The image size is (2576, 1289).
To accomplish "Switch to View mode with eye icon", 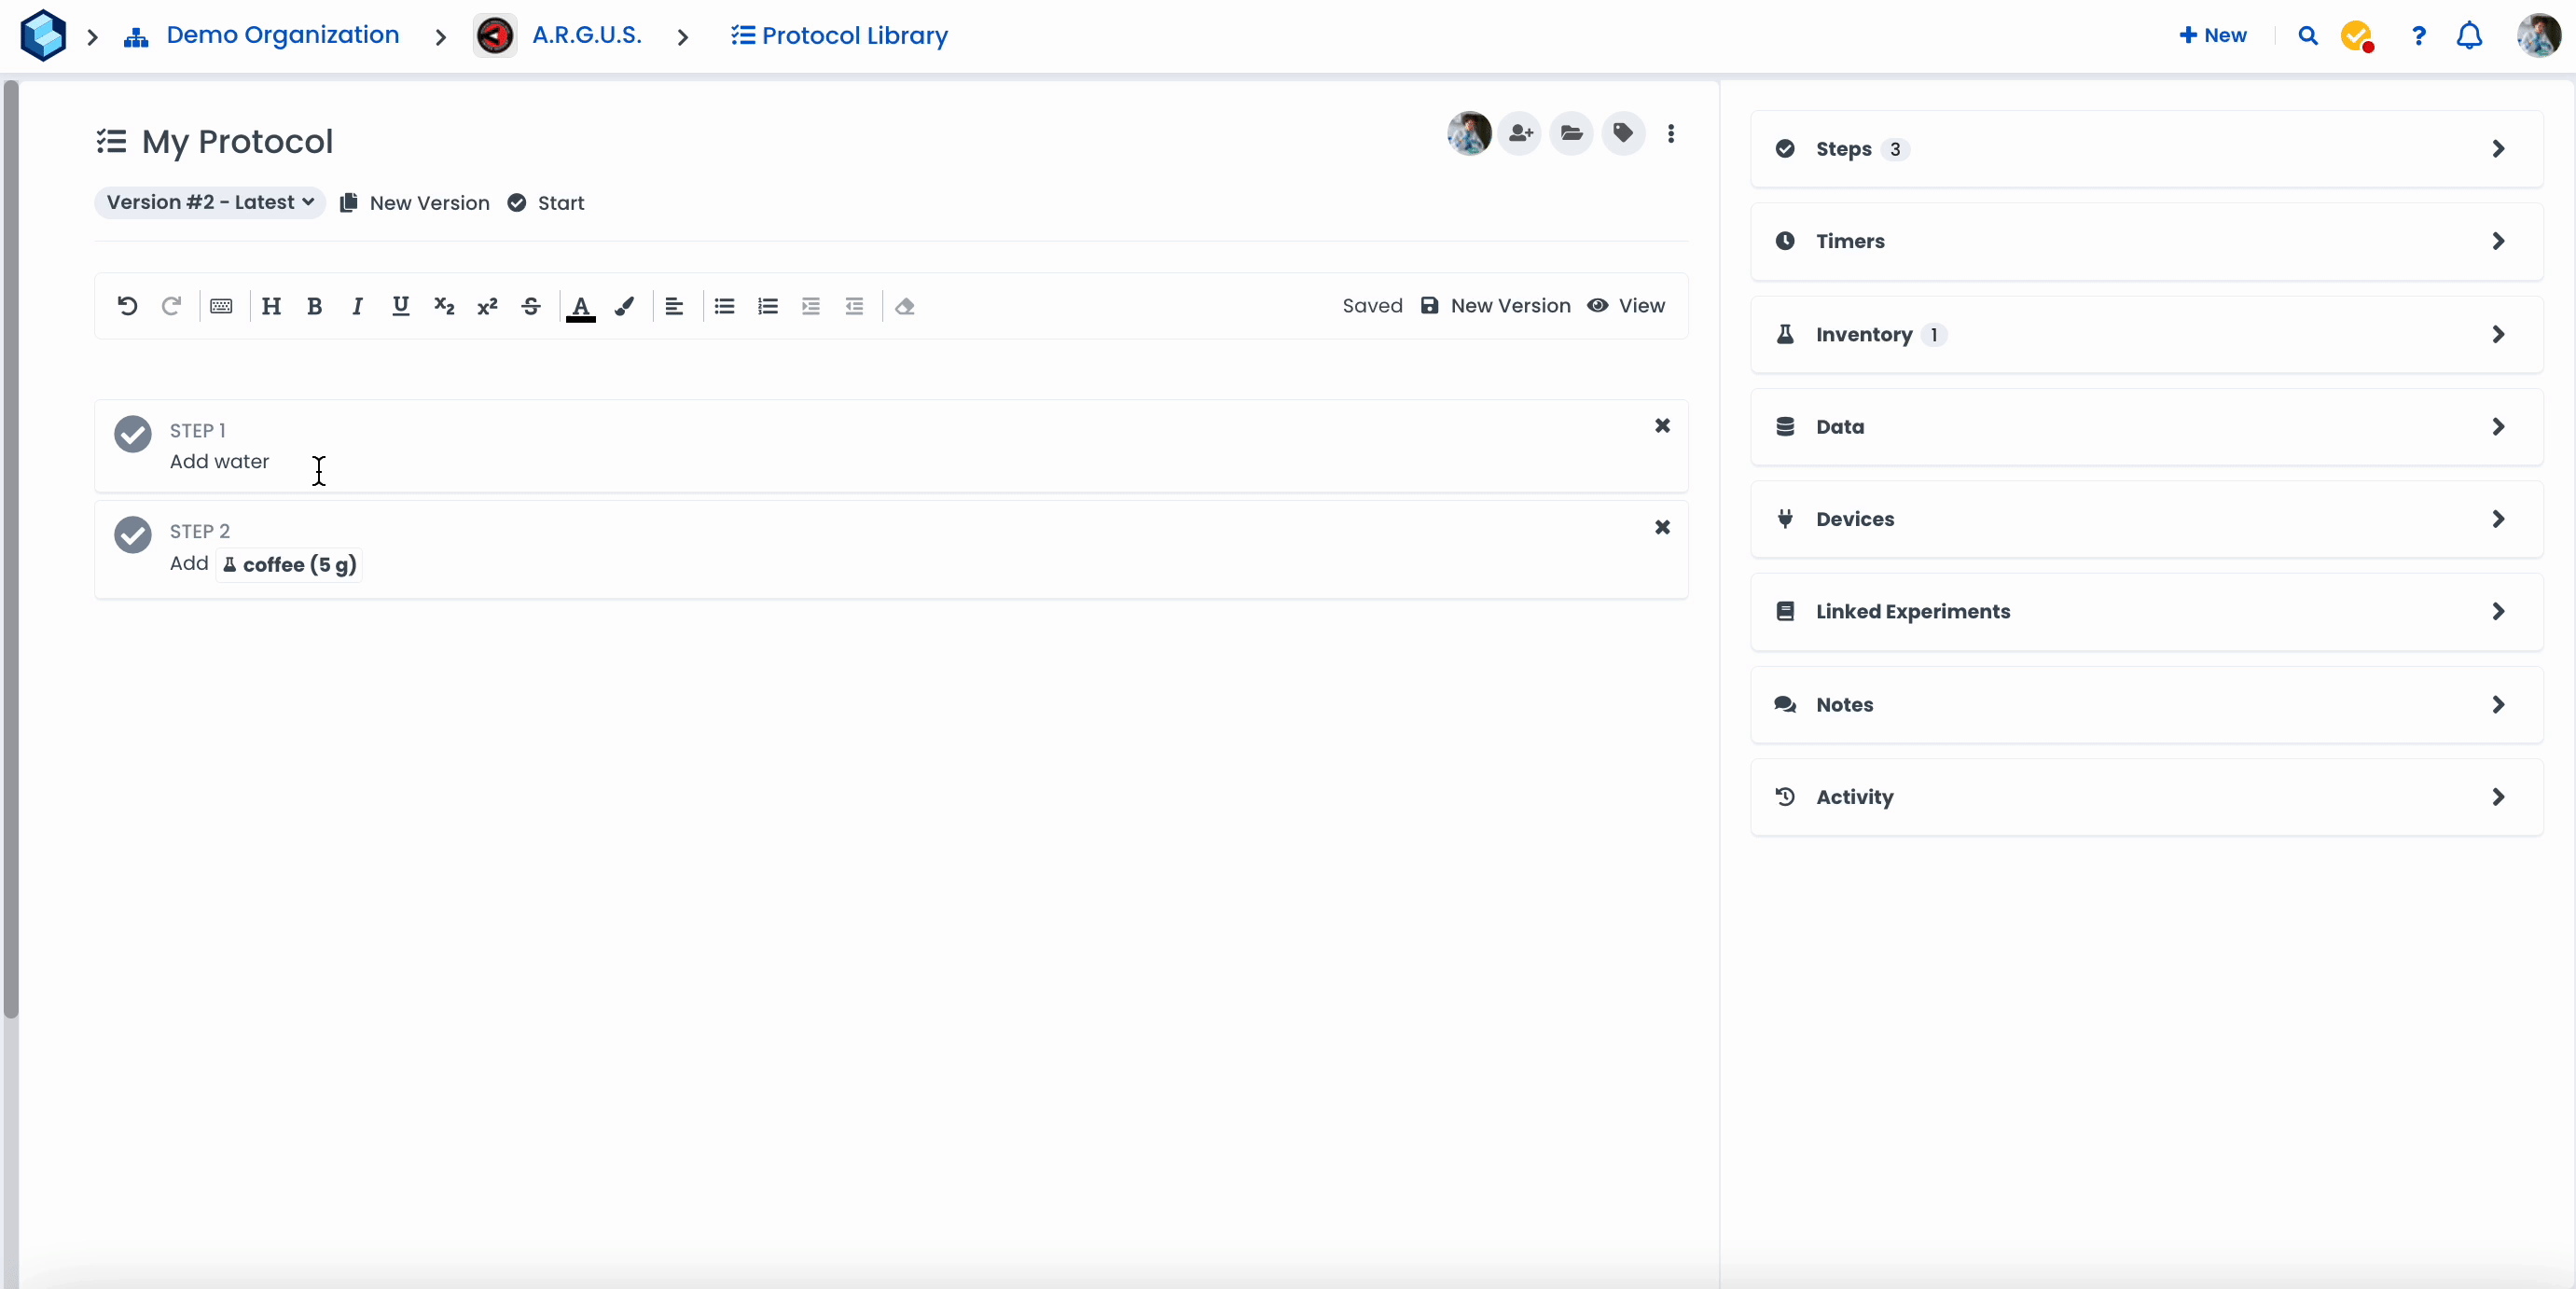I will (1626, 306).
